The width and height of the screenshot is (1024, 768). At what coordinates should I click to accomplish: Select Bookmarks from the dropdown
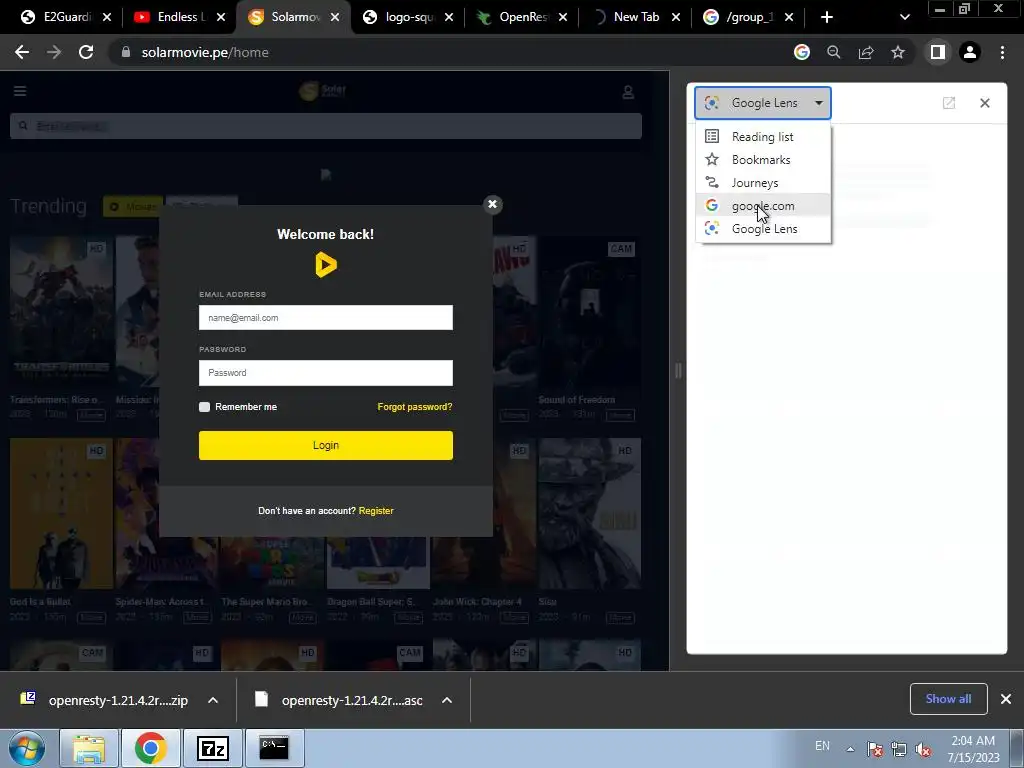[x=763, y=159]
